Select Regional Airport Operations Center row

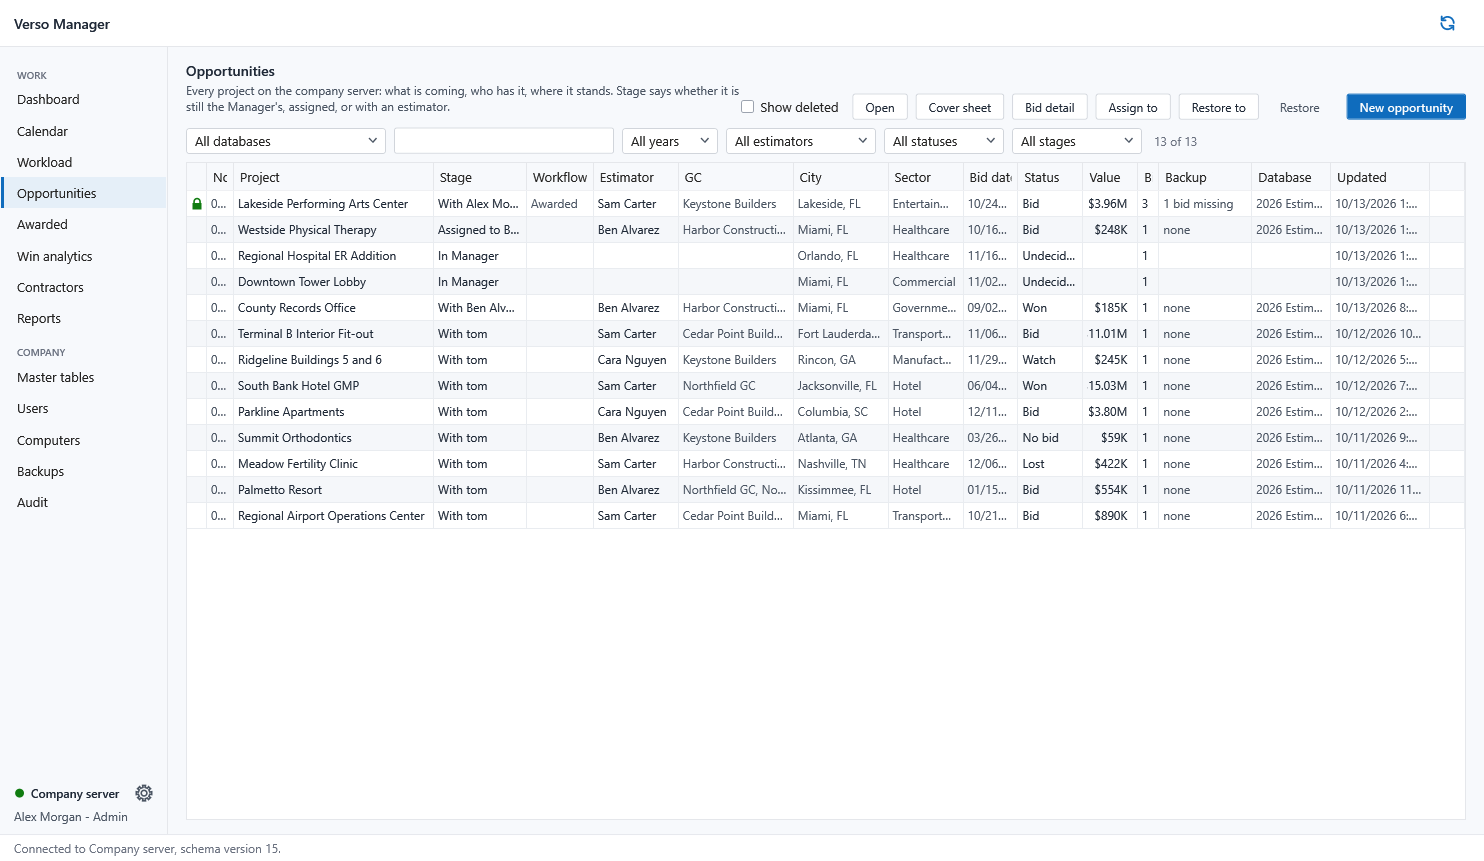point(826,516)
